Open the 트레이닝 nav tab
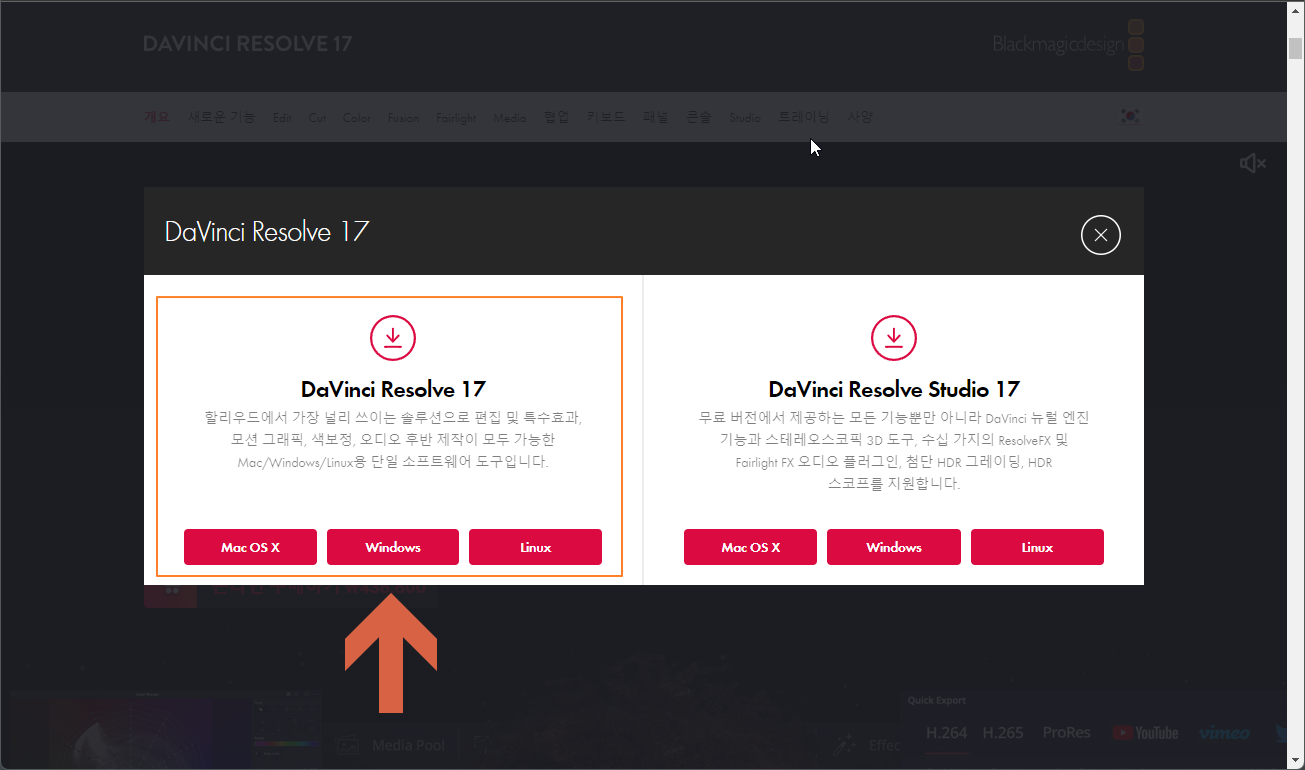Viewport: 1305px width, 770px height. pos(804,117)
